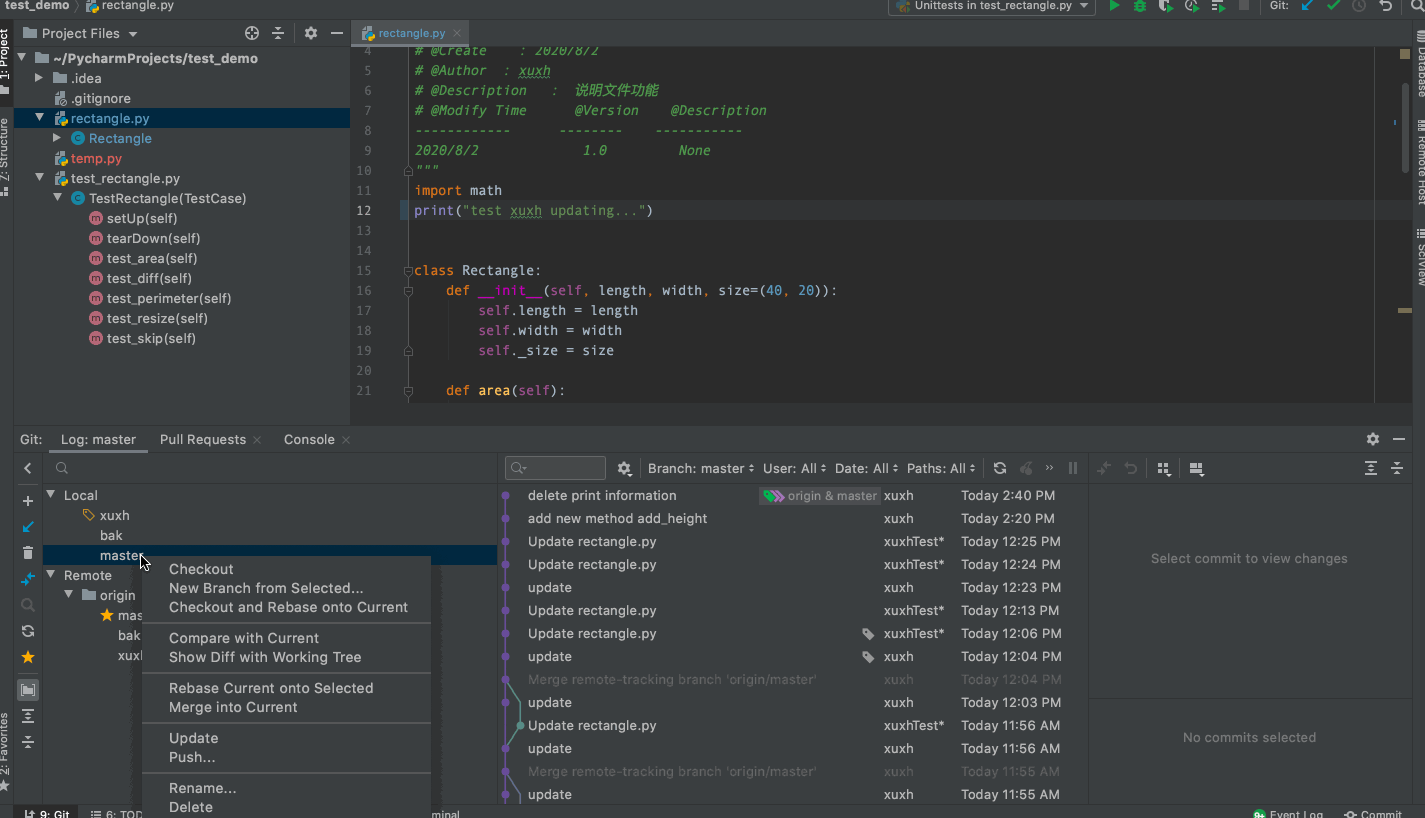Screen dimensions: 1425x818
Task: Run with coverage icon in the top toolbar
Action: click(x=1166, y=6)
